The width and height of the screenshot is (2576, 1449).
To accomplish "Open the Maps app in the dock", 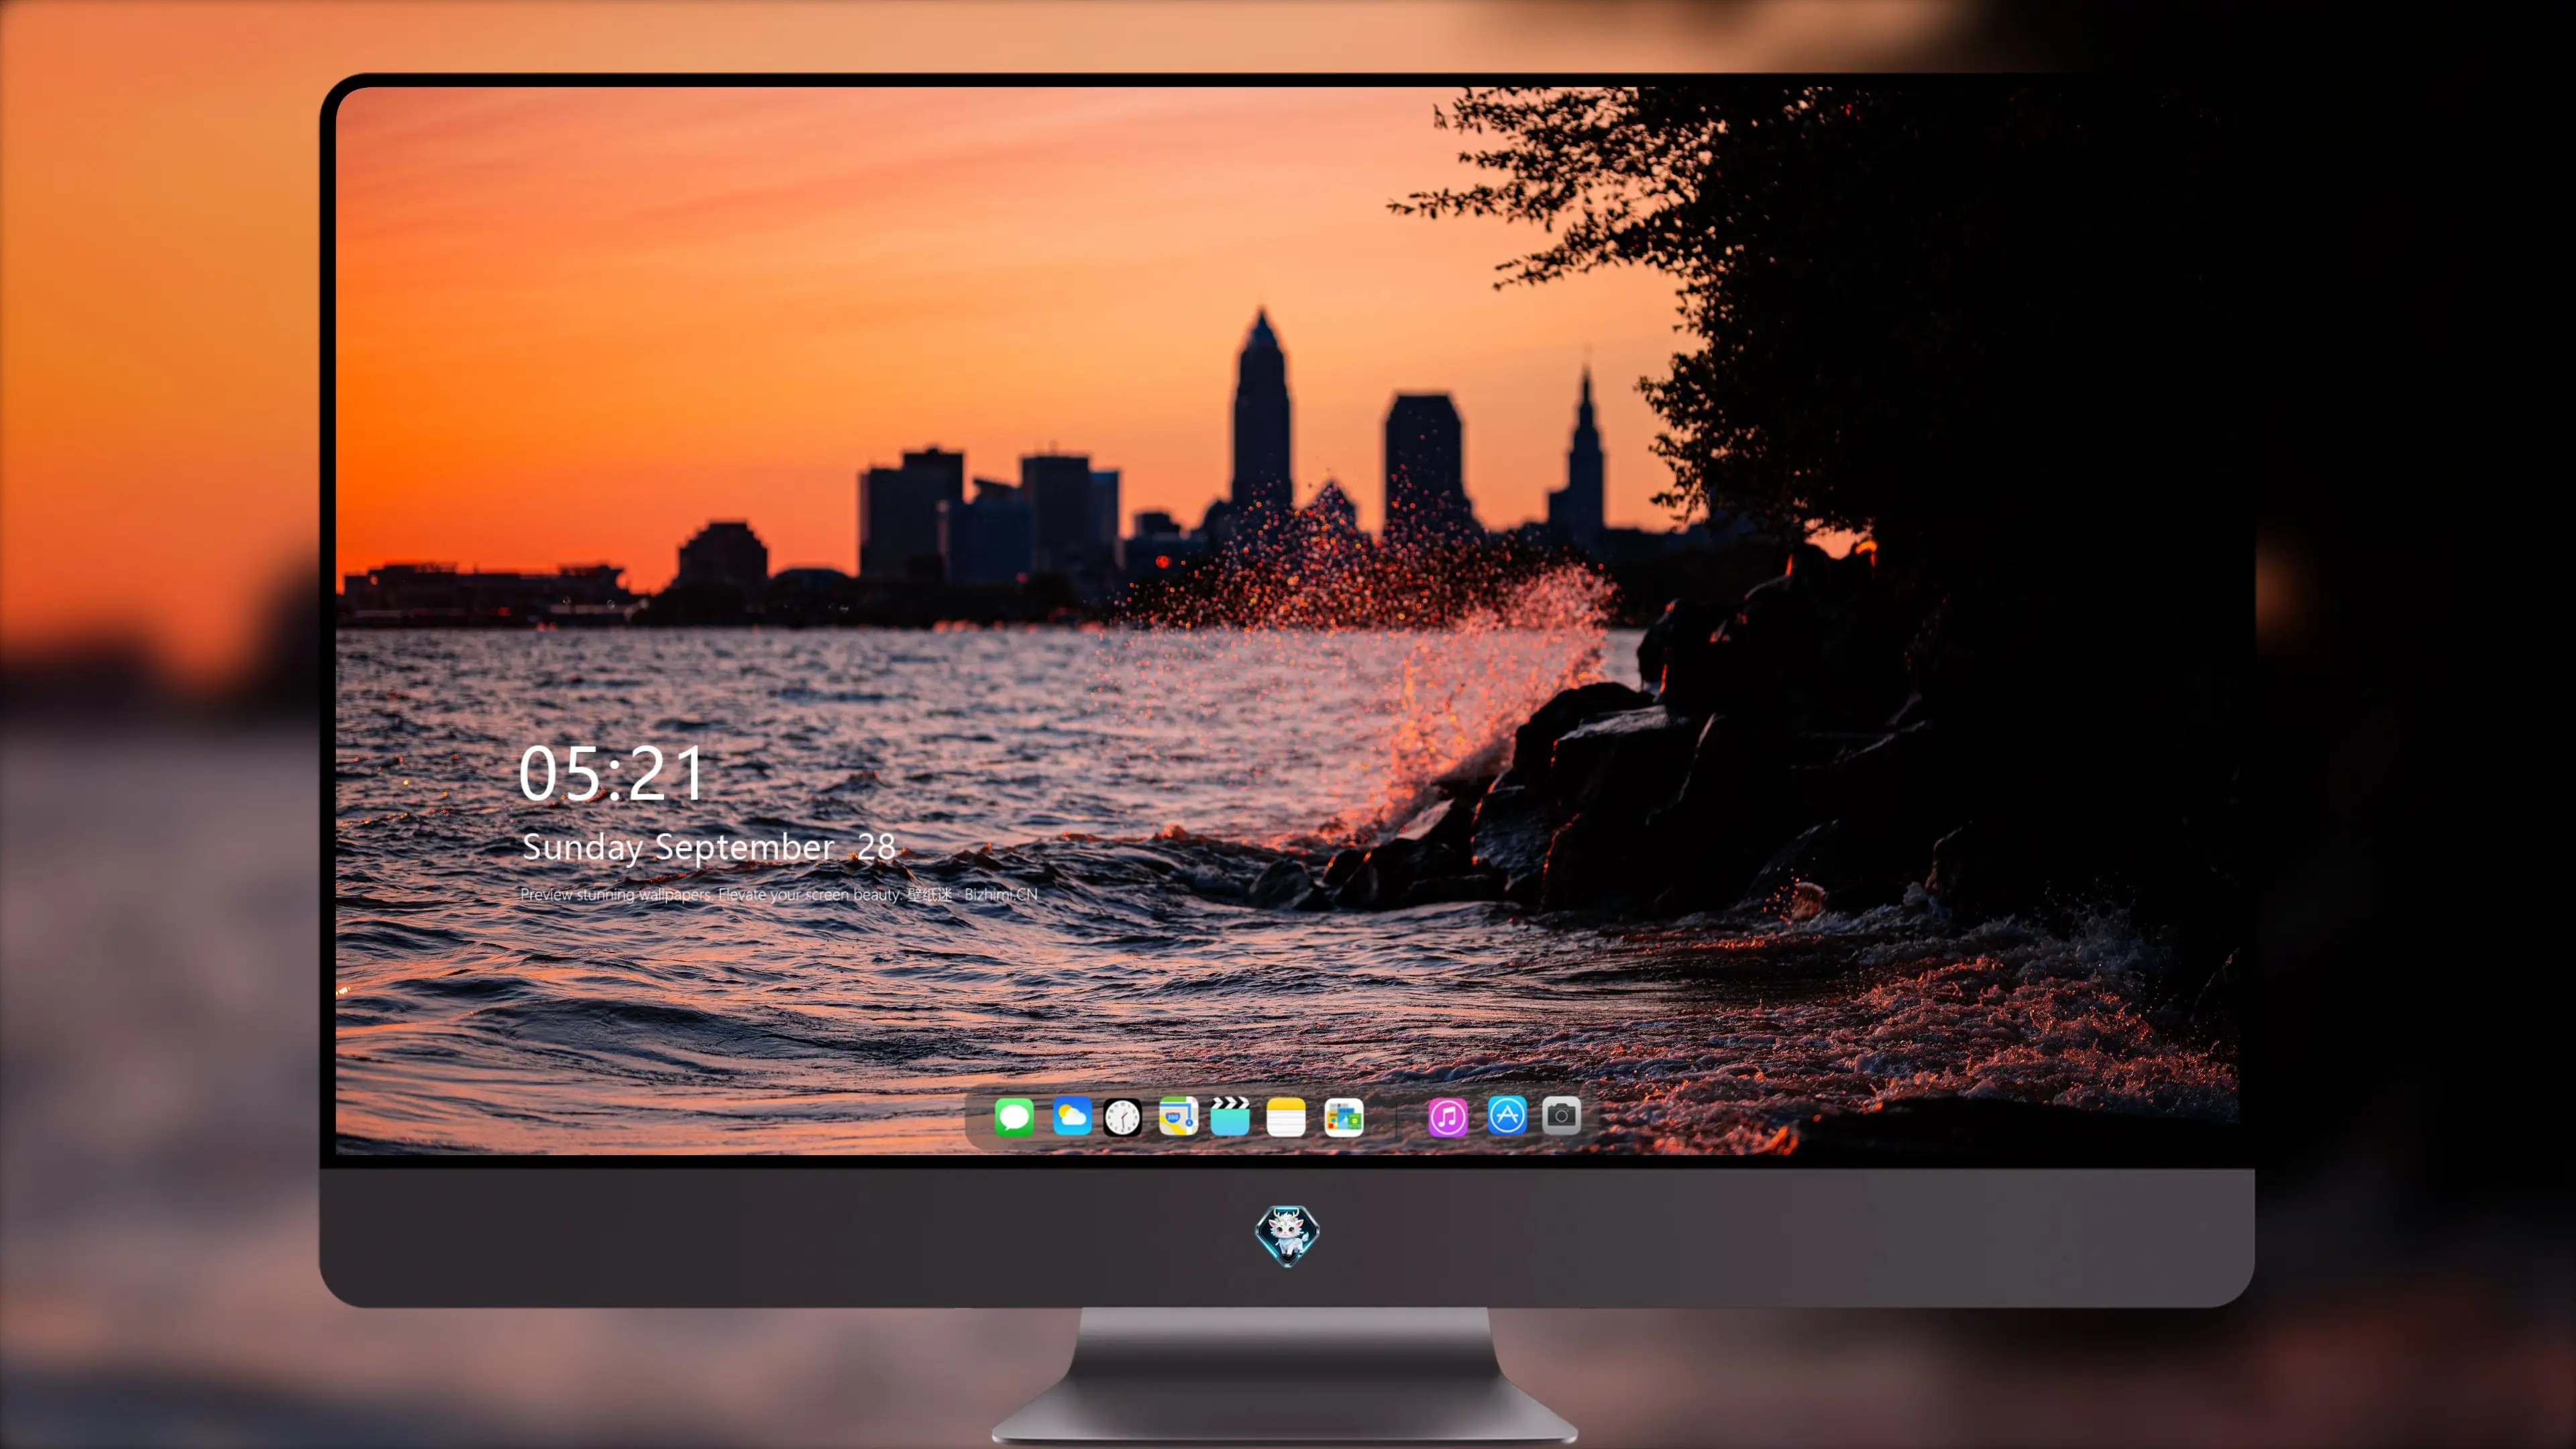I will click(x=1178, y=1116).
